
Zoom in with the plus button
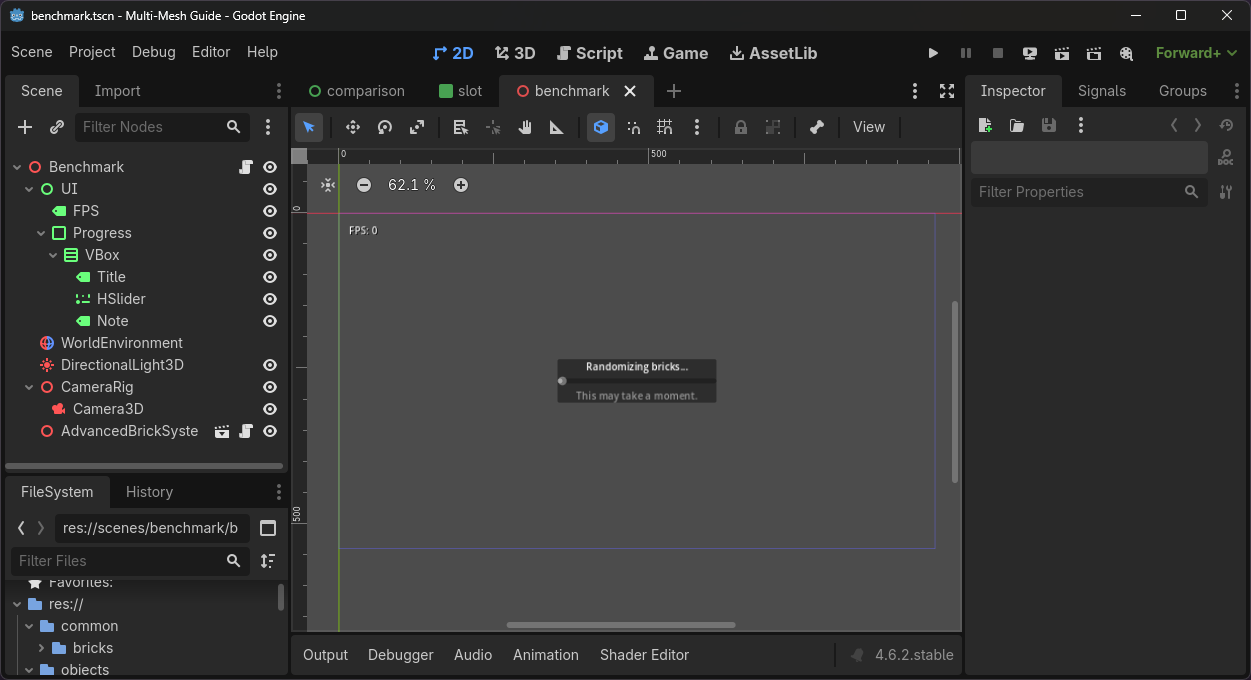coord(461,185)
